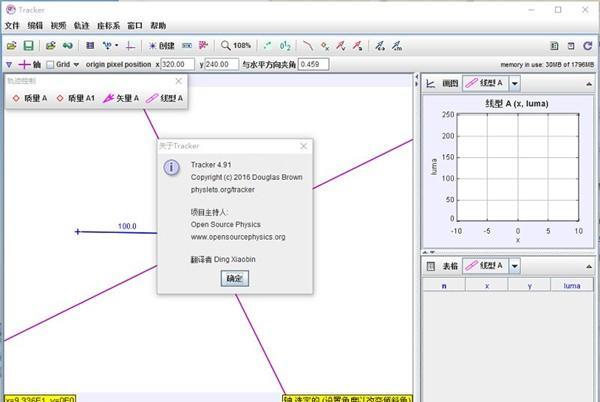Show the track control icon
600x402 pixels.
click(187, 46)
